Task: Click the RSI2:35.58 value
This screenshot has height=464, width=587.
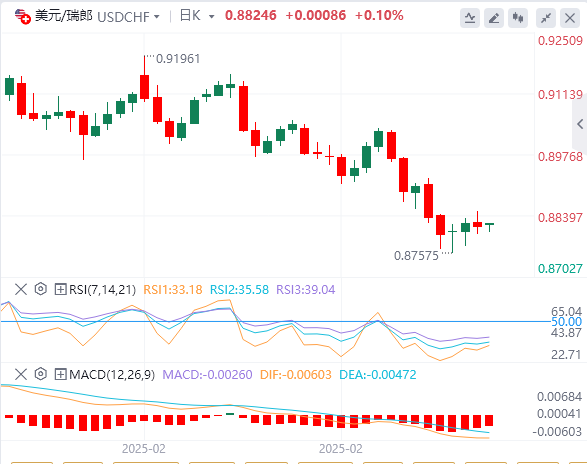Action: (239, 289)
